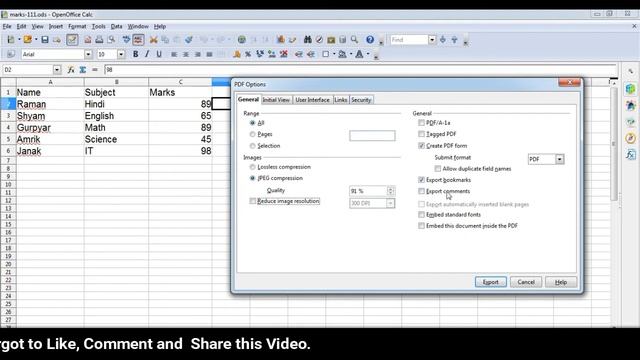Open the Format menu
This screenshot has height=360, width=640.
[x=77, y=27]
